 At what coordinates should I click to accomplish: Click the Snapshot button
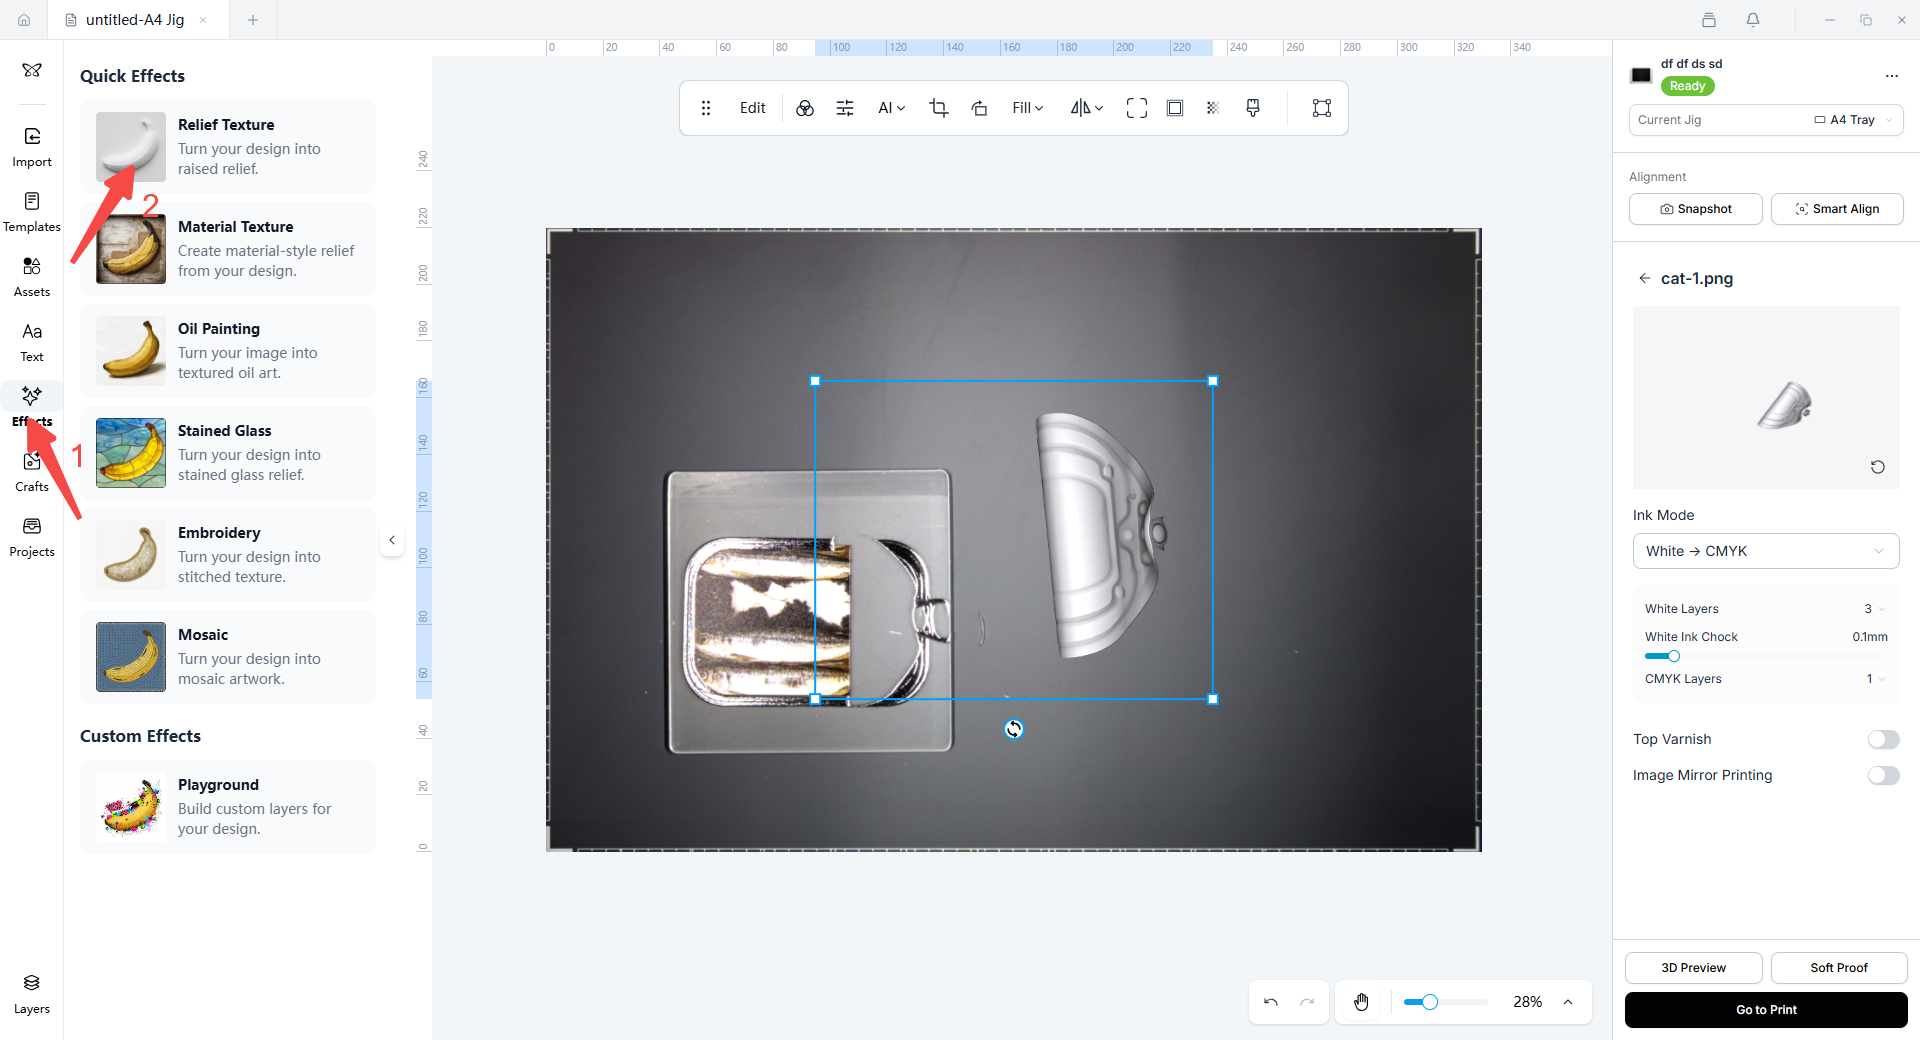(1696, 209)
